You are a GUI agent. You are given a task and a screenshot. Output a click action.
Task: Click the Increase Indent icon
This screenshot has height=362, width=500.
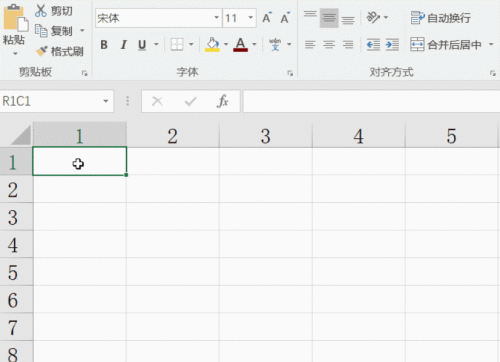coord(392,44)
